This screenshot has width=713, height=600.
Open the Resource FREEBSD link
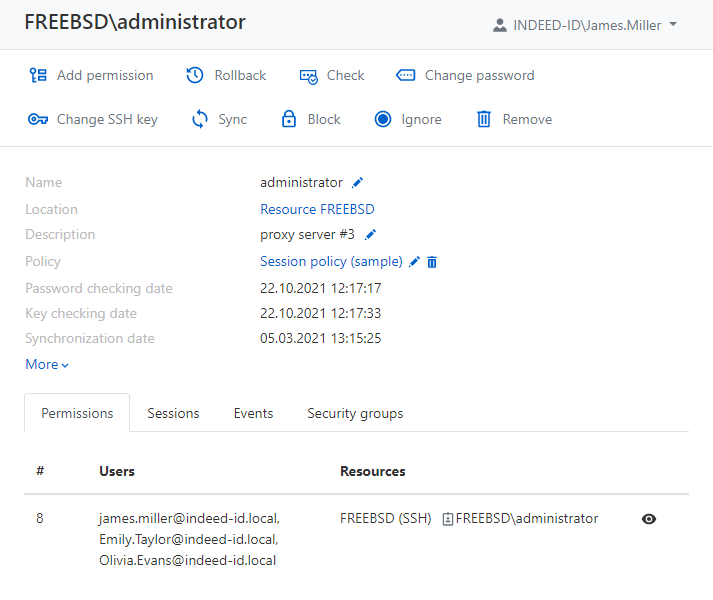click(x=317, y=209)
